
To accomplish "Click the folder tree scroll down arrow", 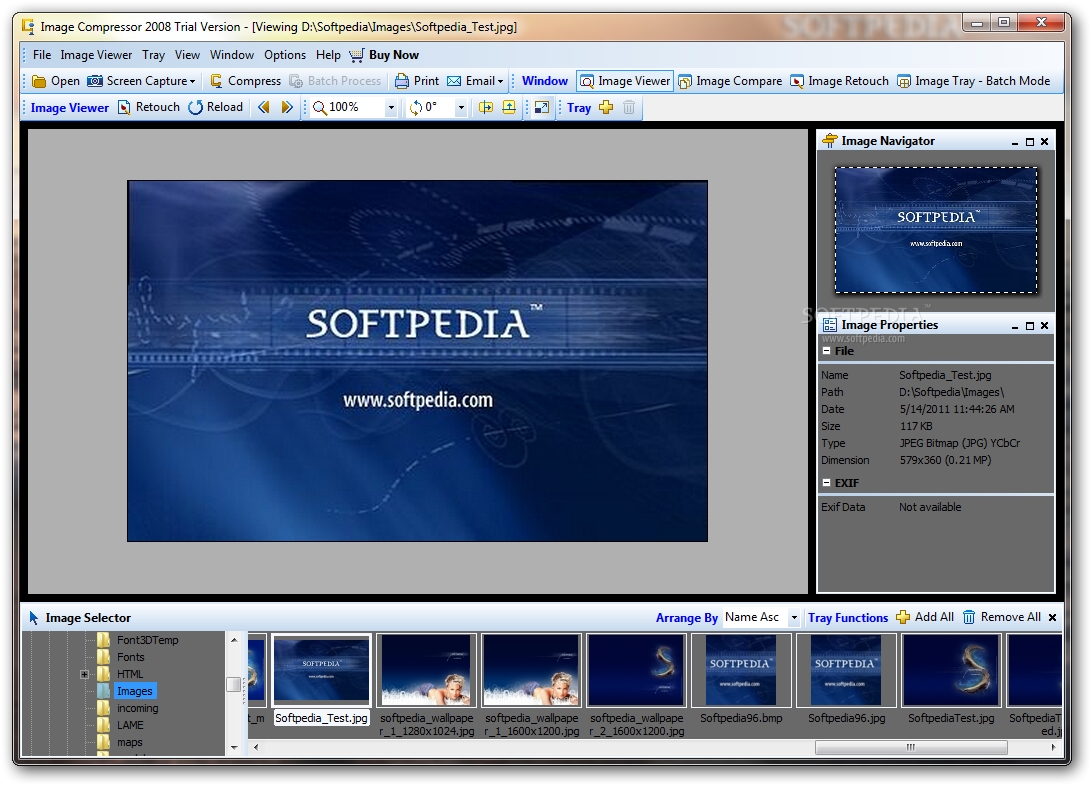I will click(234, 747).
